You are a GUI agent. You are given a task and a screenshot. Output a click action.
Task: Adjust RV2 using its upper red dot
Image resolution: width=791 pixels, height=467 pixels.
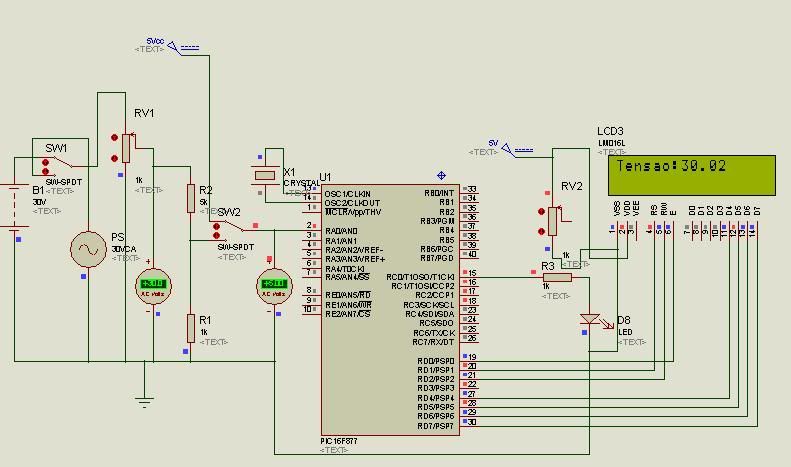pyautogui.click(x=541, y=211)
